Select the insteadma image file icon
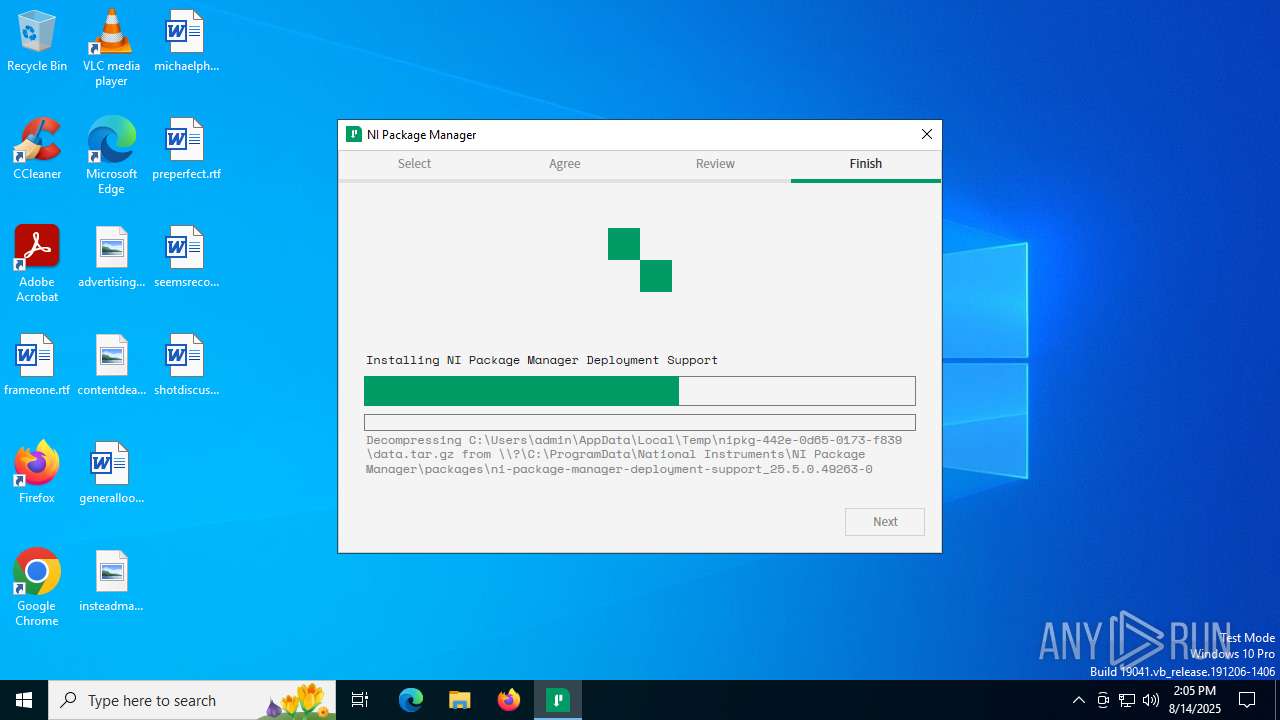This screenshot has width=1280, height=720. (111, 581)
